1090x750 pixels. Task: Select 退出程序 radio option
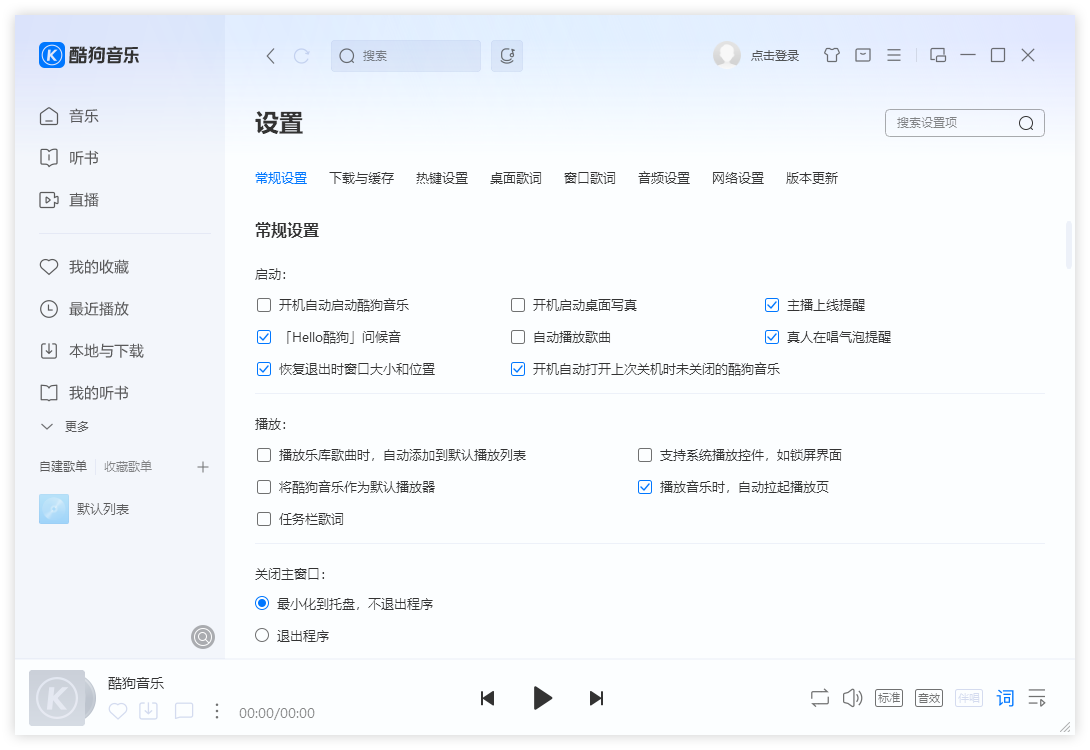(x=262, y=635)
